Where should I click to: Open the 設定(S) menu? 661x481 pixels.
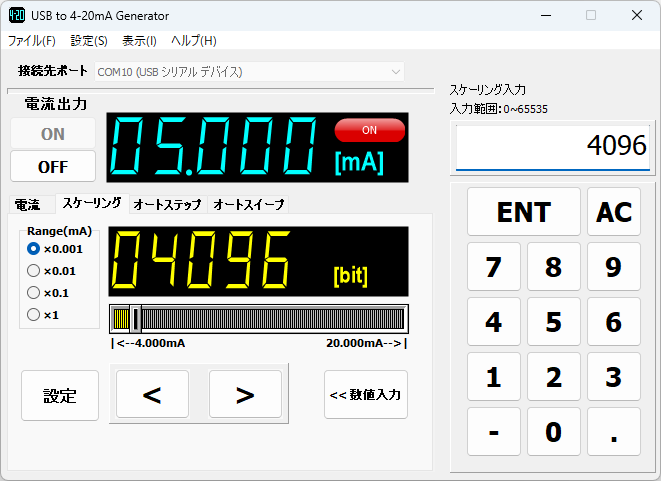pos(89,41)
